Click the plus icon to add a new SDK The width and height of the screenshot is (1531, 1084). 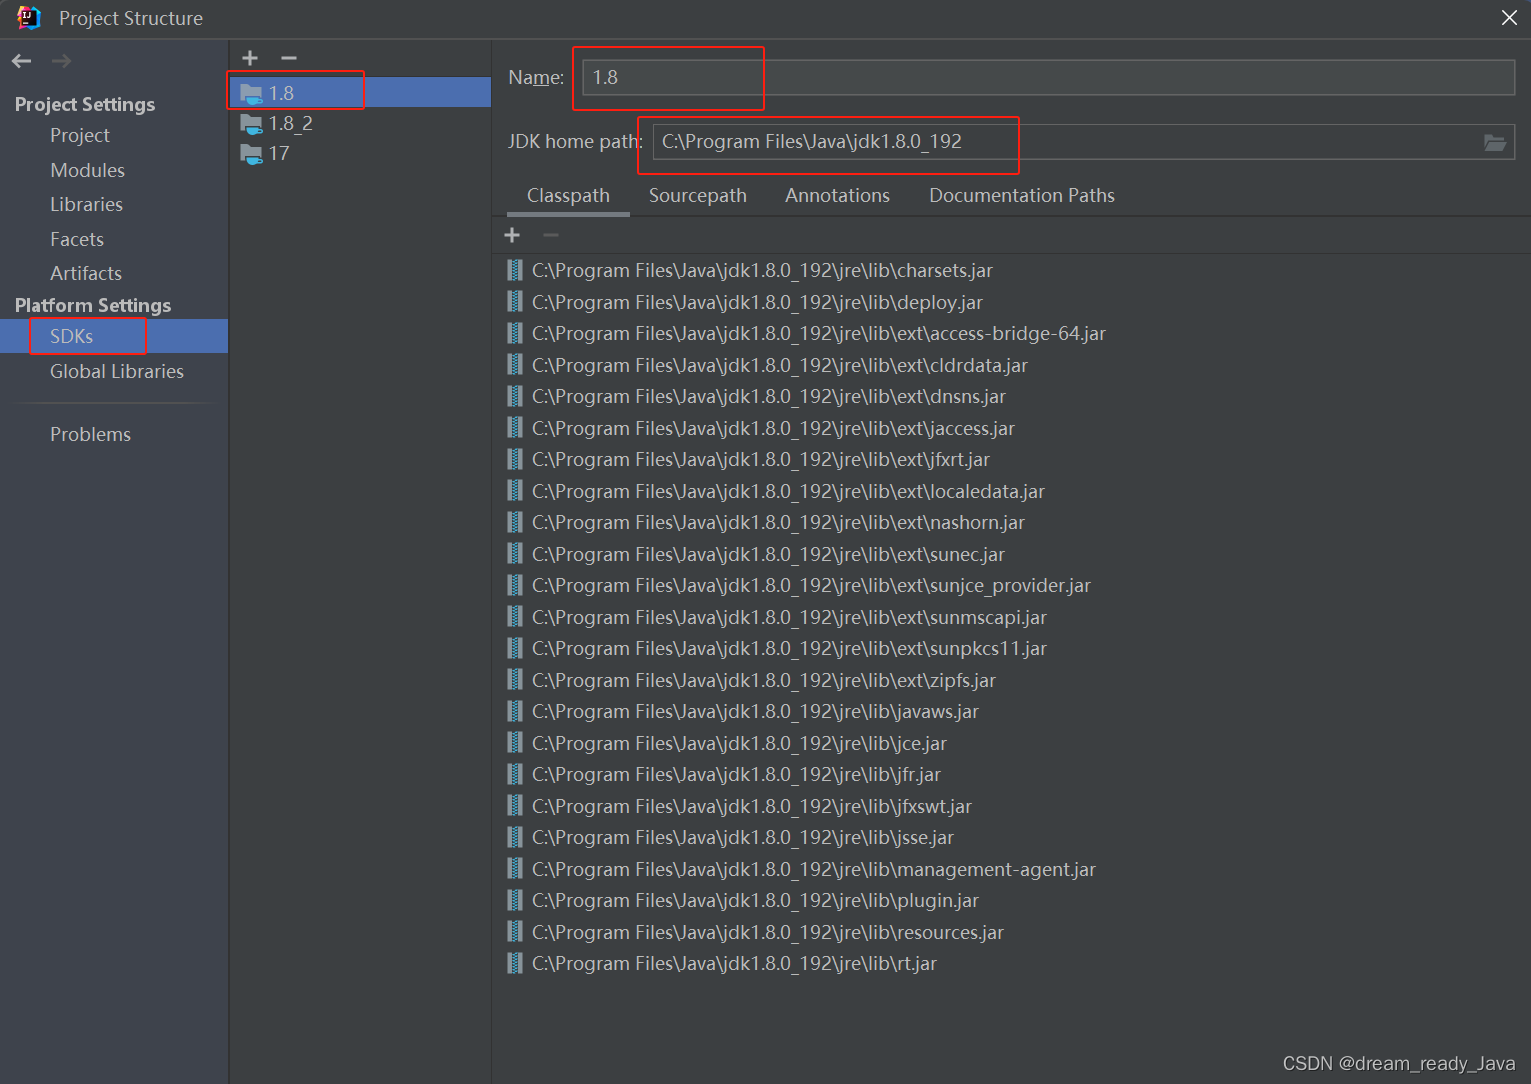coord(249,57)
